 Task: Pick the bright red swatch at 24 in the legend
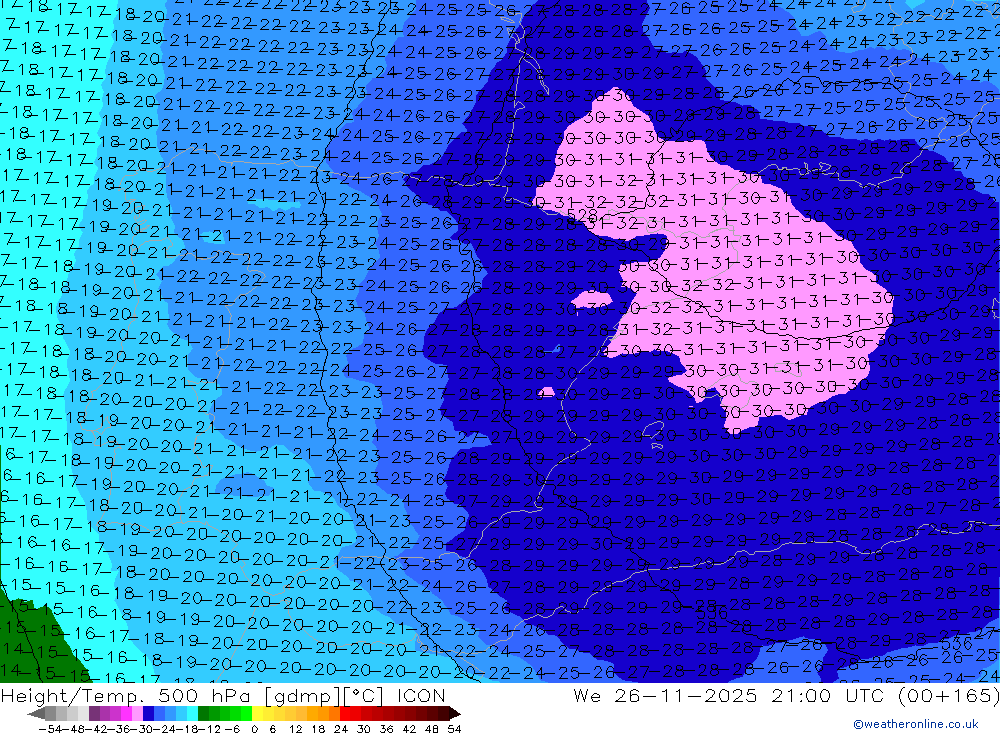[345, 713]
